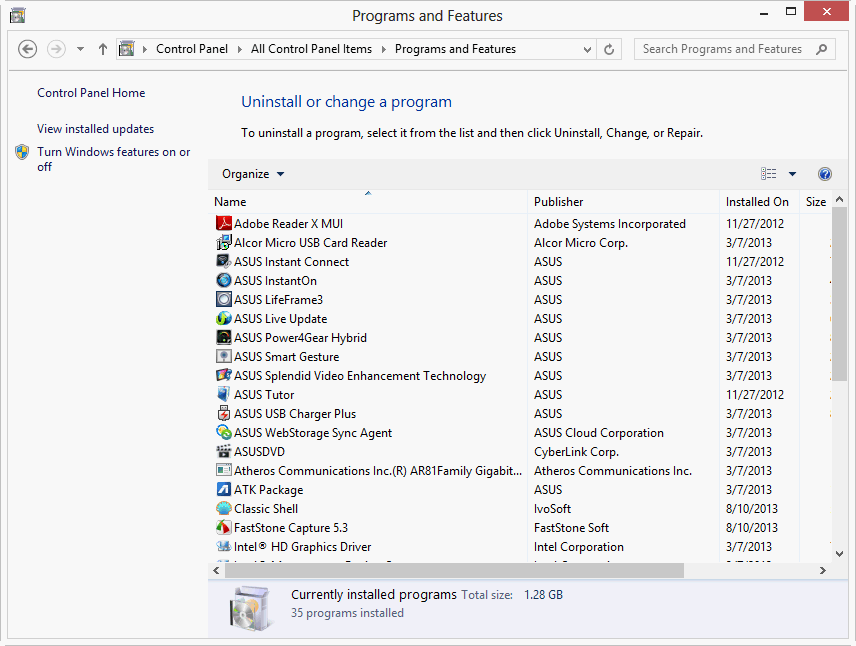This screenshot has height=646, width=856.
Task: Navigate to Control Panel breadcrumb
Action: pyautogui.click(x=192, y=49)
